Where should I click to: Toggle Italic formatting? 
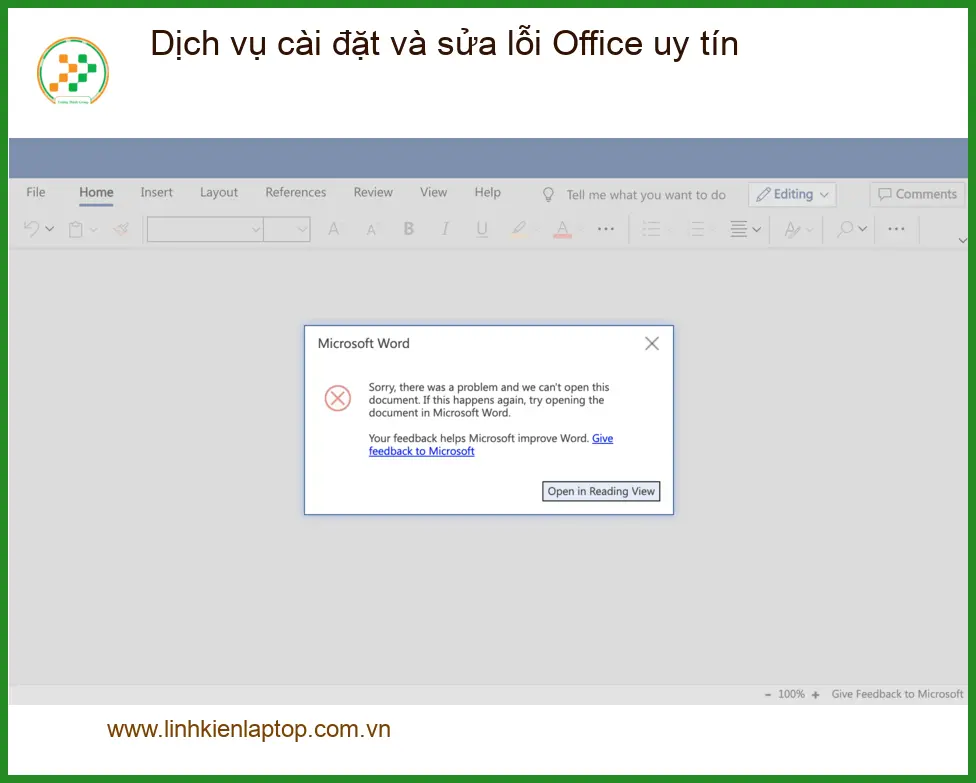445,228
